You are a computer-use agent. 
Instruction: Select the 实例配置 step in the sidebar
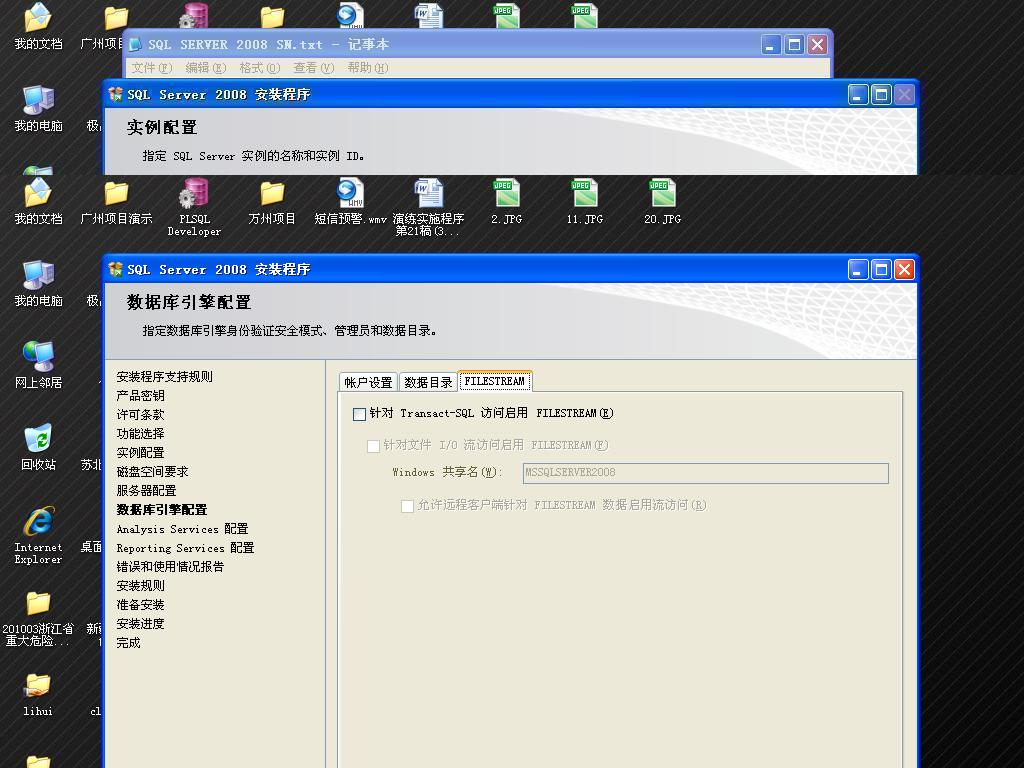140,453
